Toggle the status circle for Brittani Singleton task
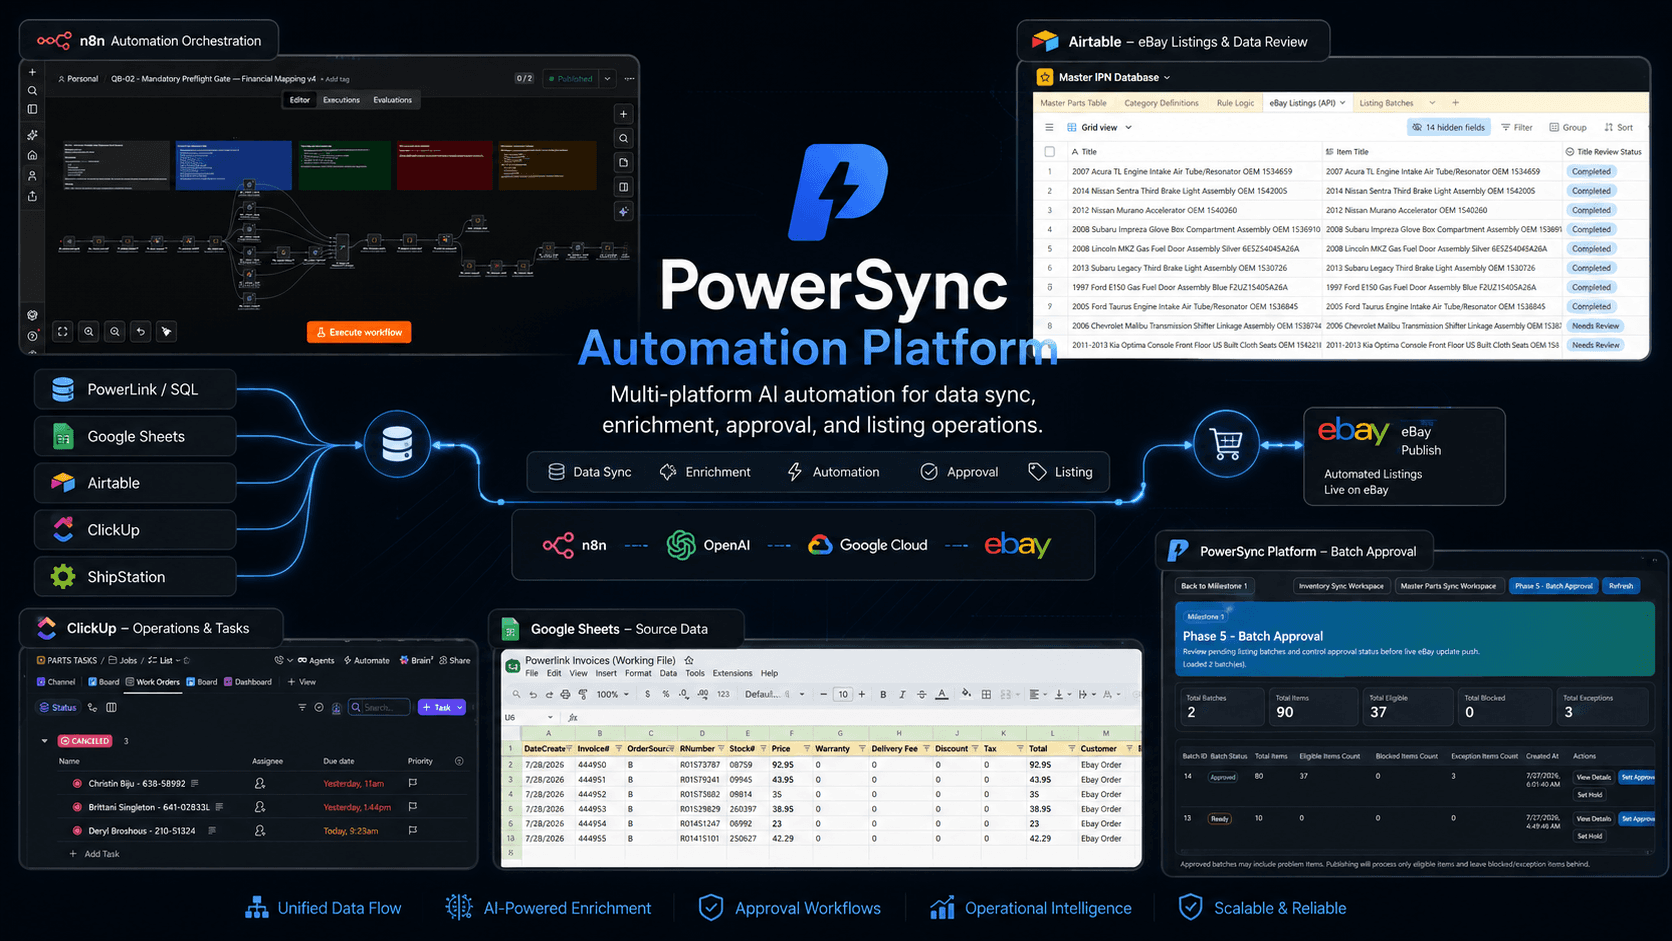 (77, 807)
